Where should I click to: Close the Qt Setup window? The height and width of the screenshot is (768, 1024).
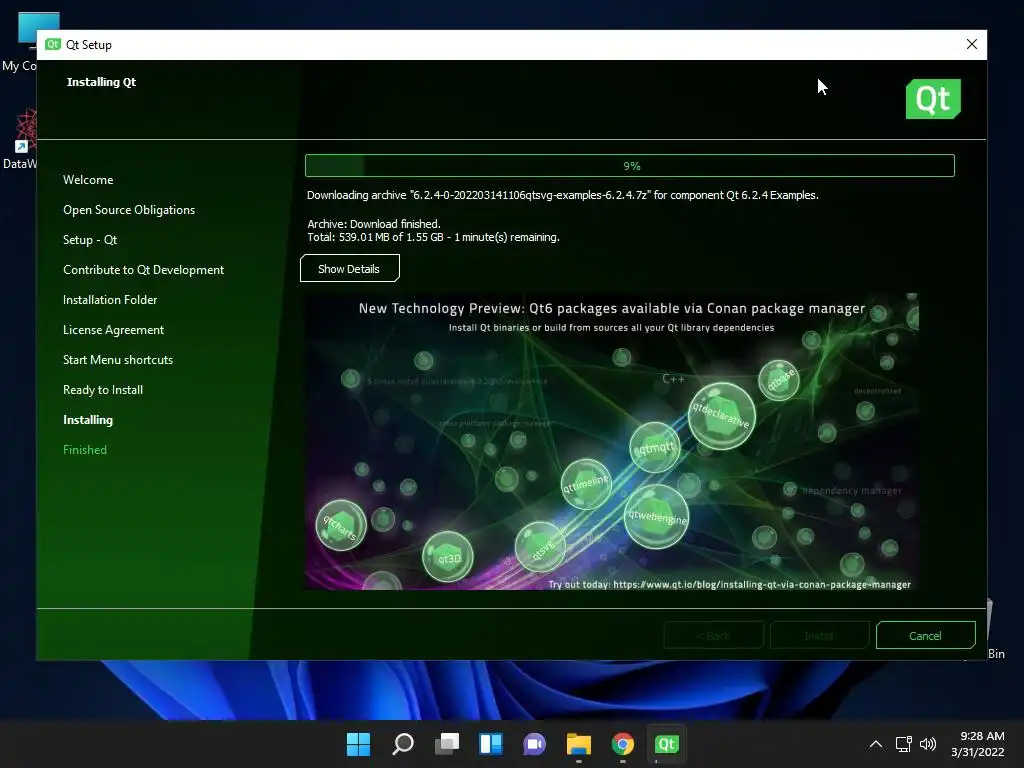972,44
